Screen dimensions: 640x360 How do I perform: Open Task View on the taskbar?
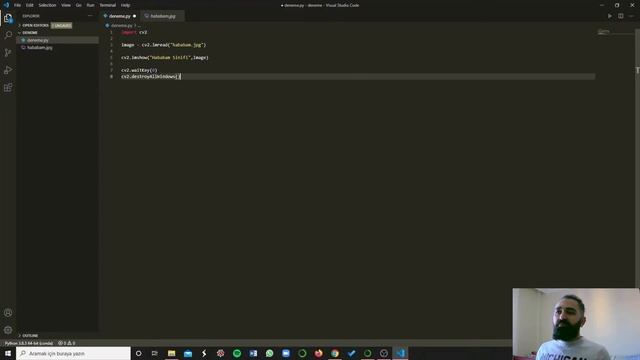(x=155, y=353)
